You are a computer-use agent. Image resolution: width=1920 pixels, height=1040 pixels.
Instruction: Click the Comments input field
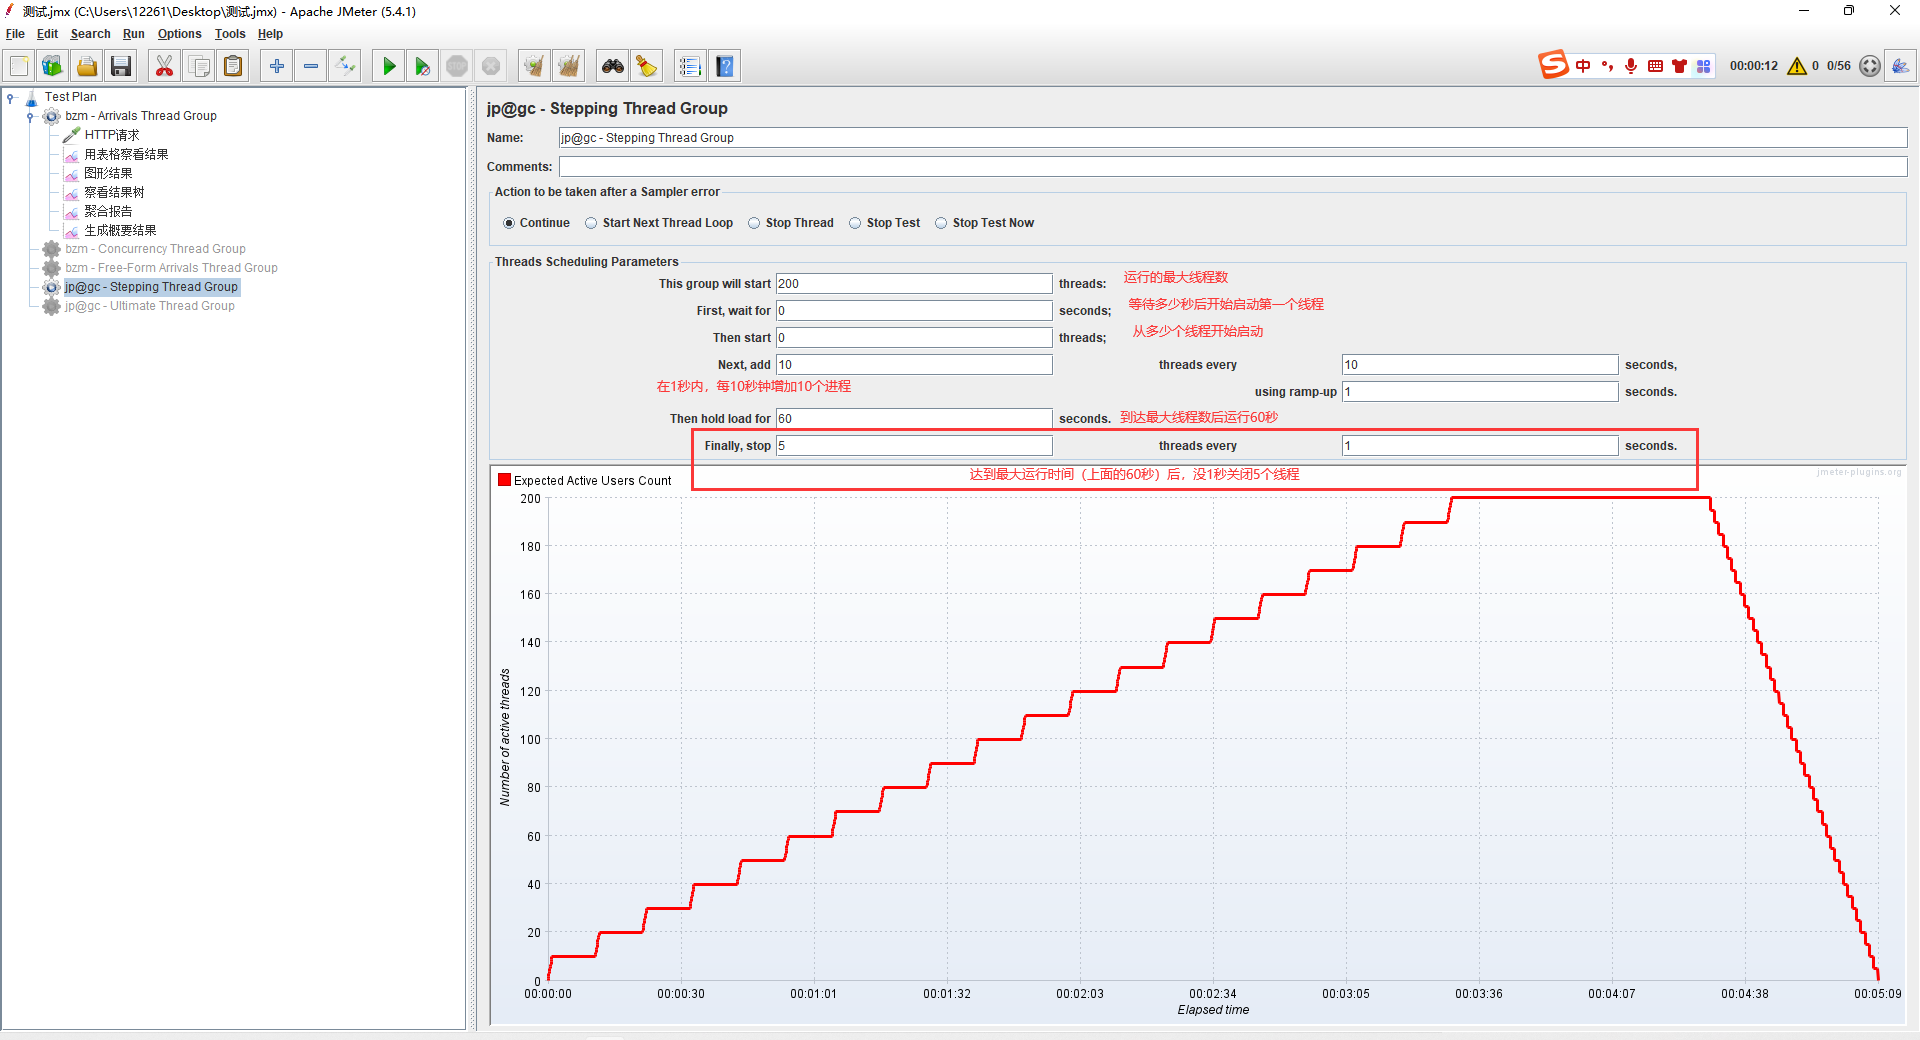coord(1232,166)
